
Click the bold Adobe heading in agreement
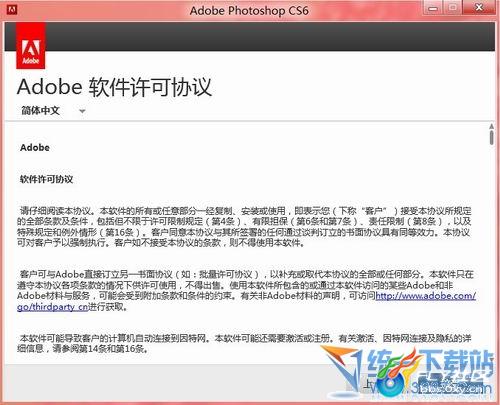(35, 147)
